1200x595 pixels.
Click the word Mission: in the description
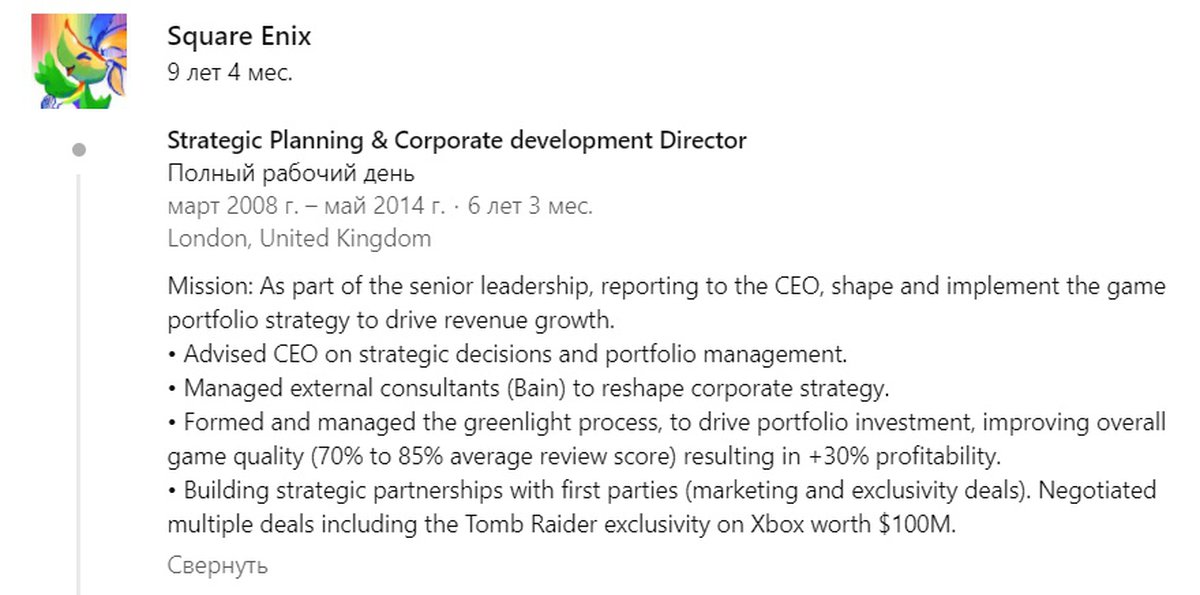click(211, 287)
